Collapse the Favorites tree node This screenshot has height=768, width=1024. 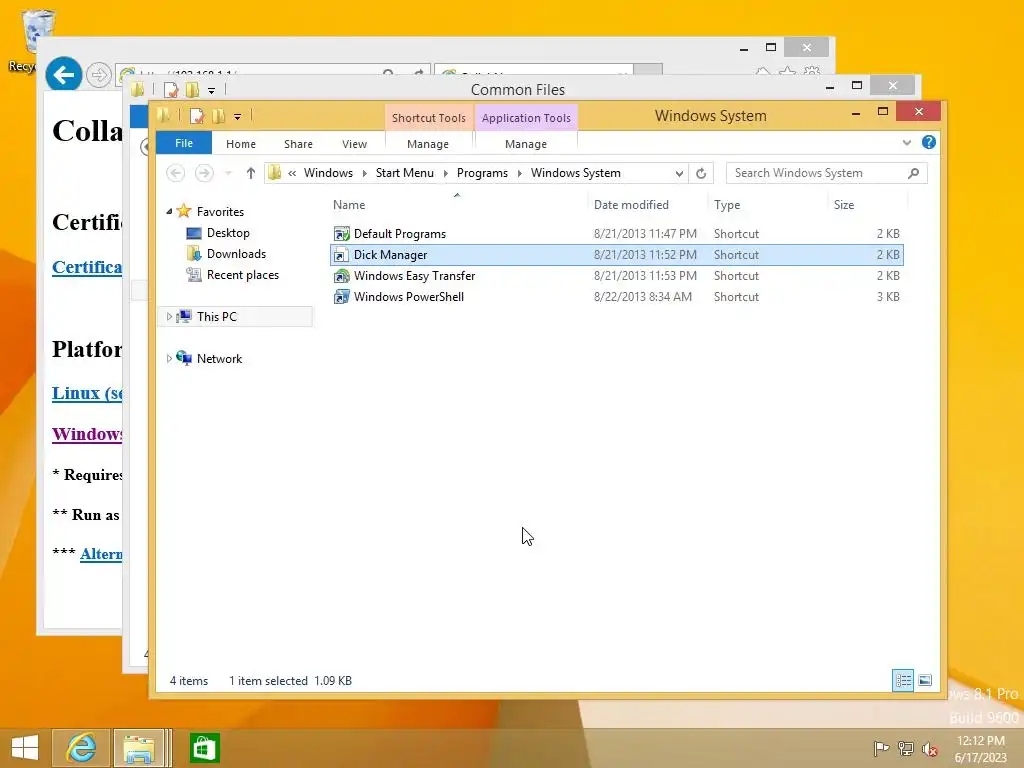[x=169, y=212]
